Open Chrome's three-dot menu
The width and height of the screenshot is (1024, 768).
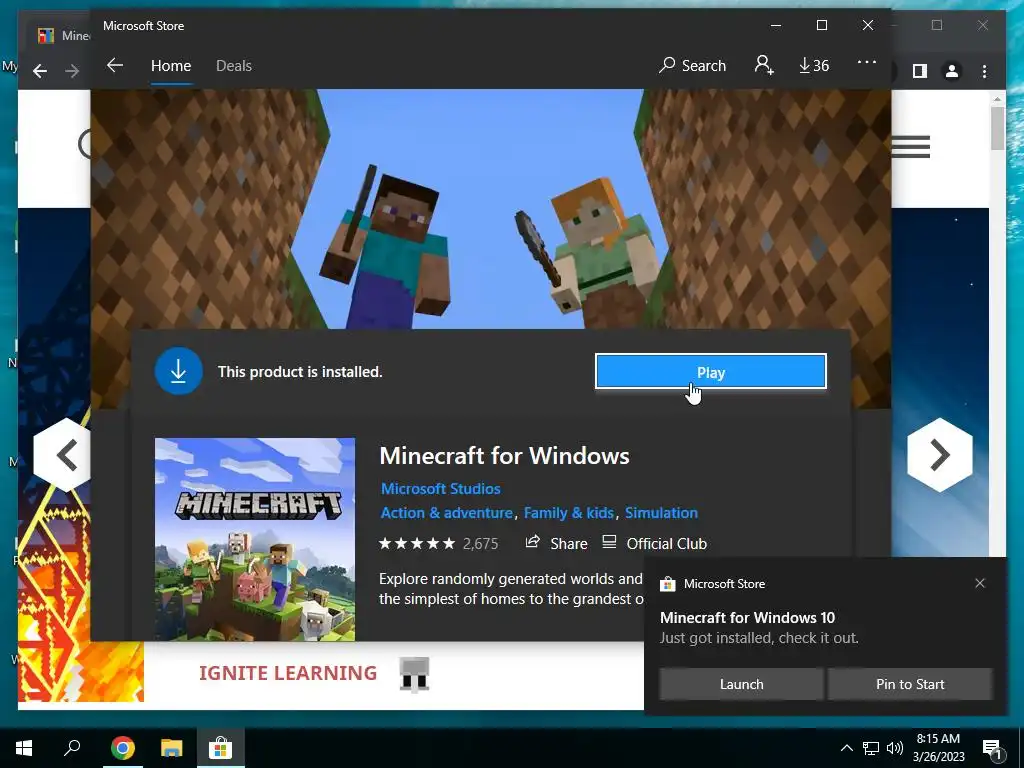[984, 71]
